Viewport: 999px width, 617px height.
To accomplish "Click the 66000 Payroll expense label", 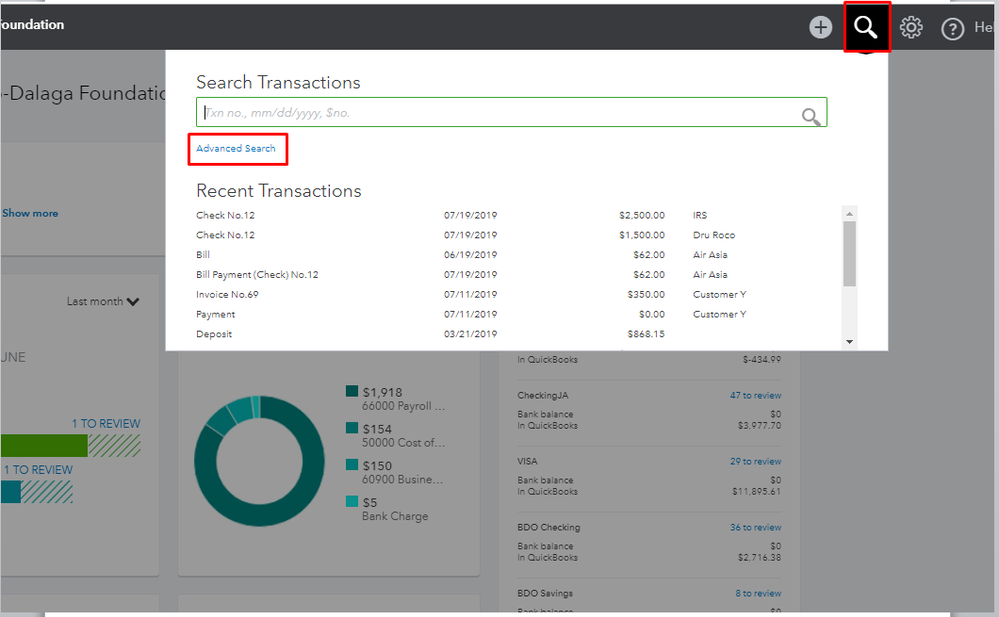I will [403, 406].
